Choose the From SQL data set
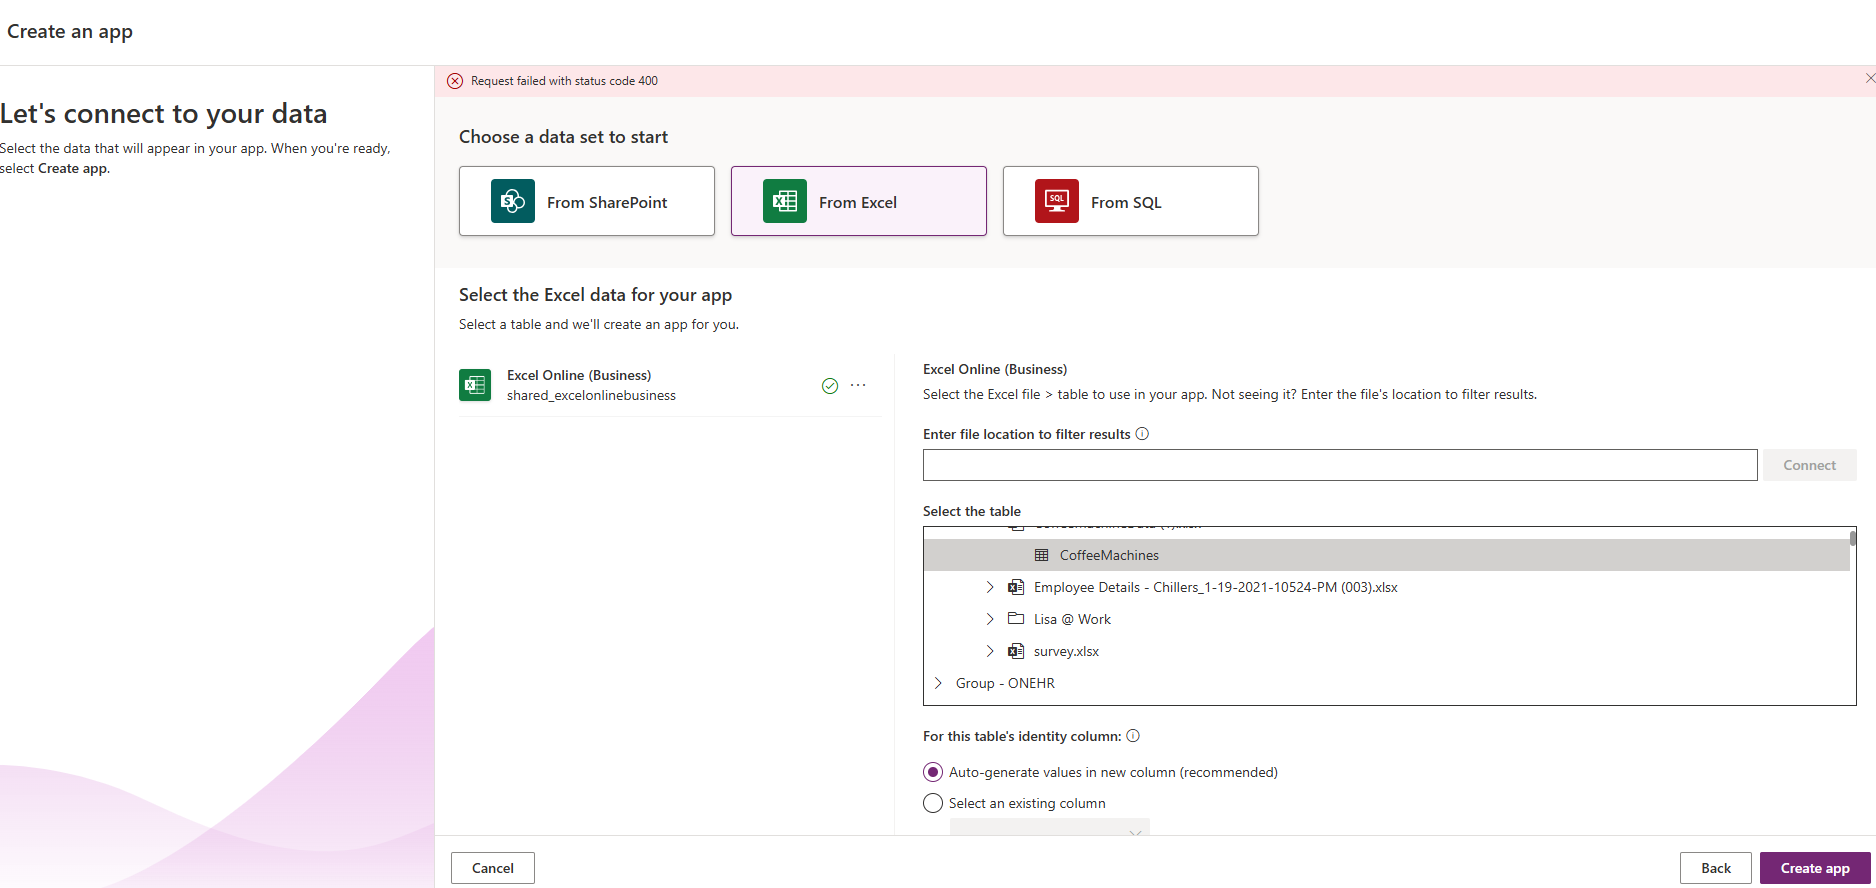The image size is (1876, 888). (1131, 201)
